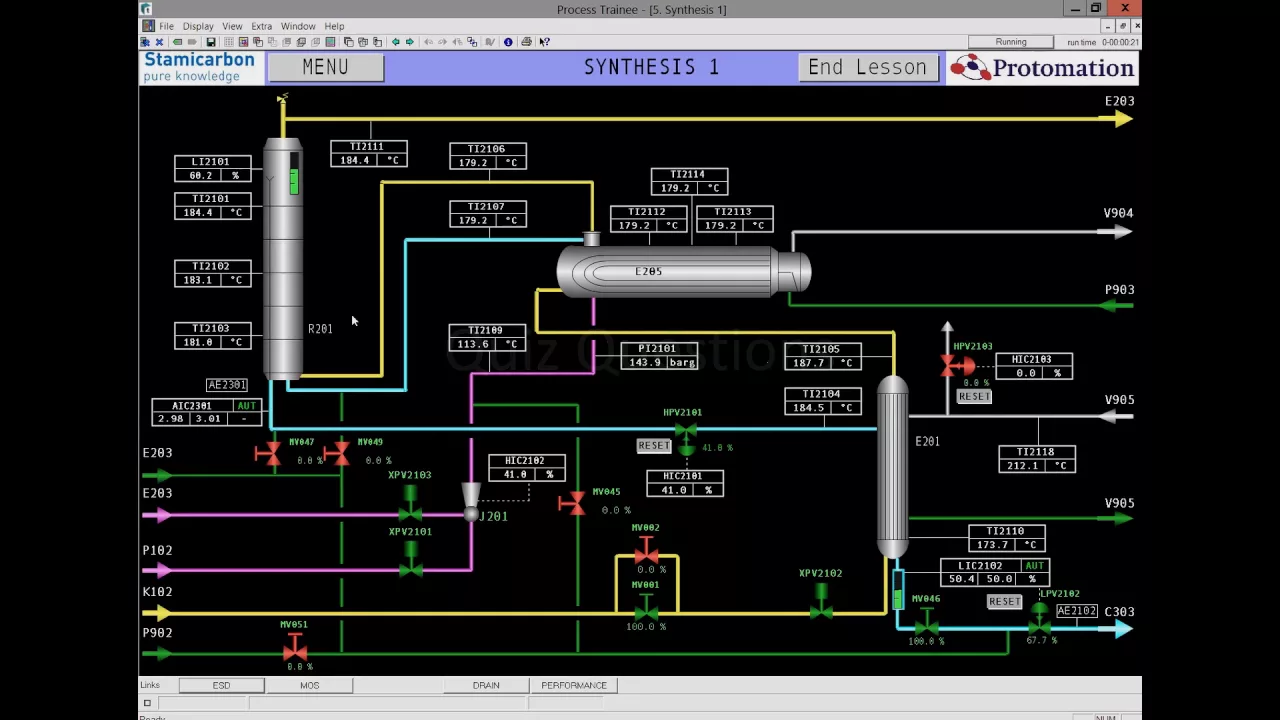
Task: Click RESET button next to HPV2101
Action: pyautogui.click(x=653, y=446)
